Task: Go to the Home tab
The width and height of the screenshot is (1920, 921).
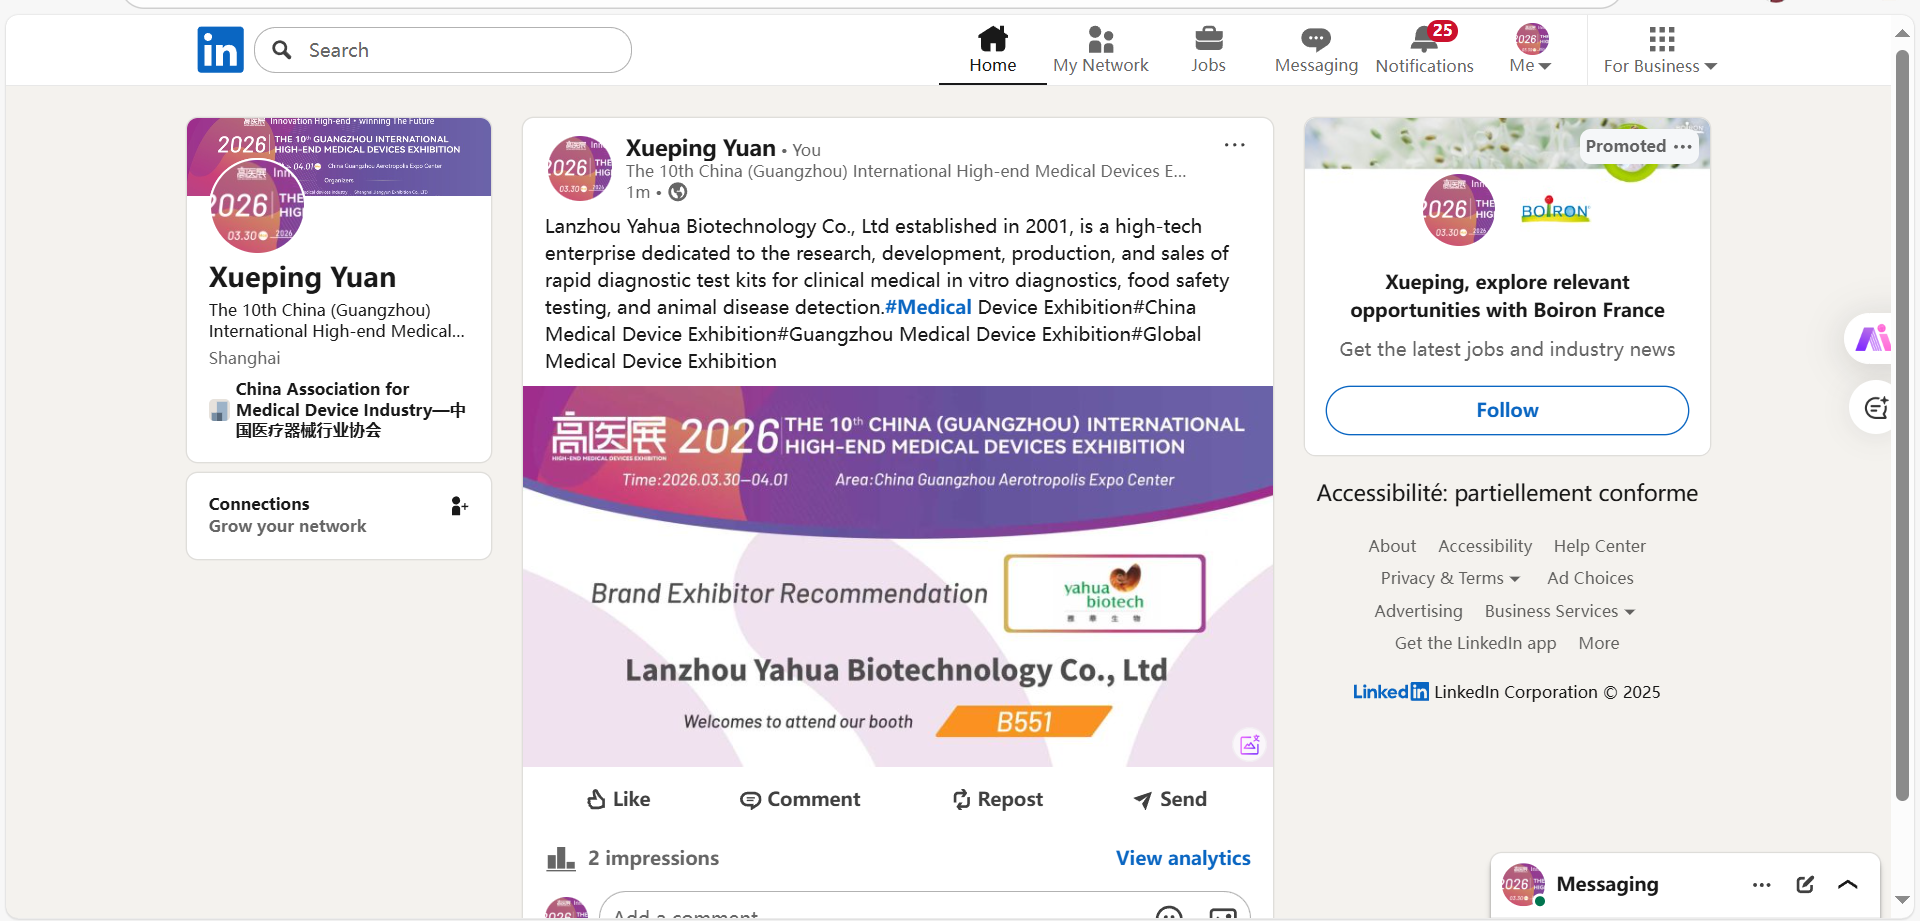Action: (x=992, y=50)
